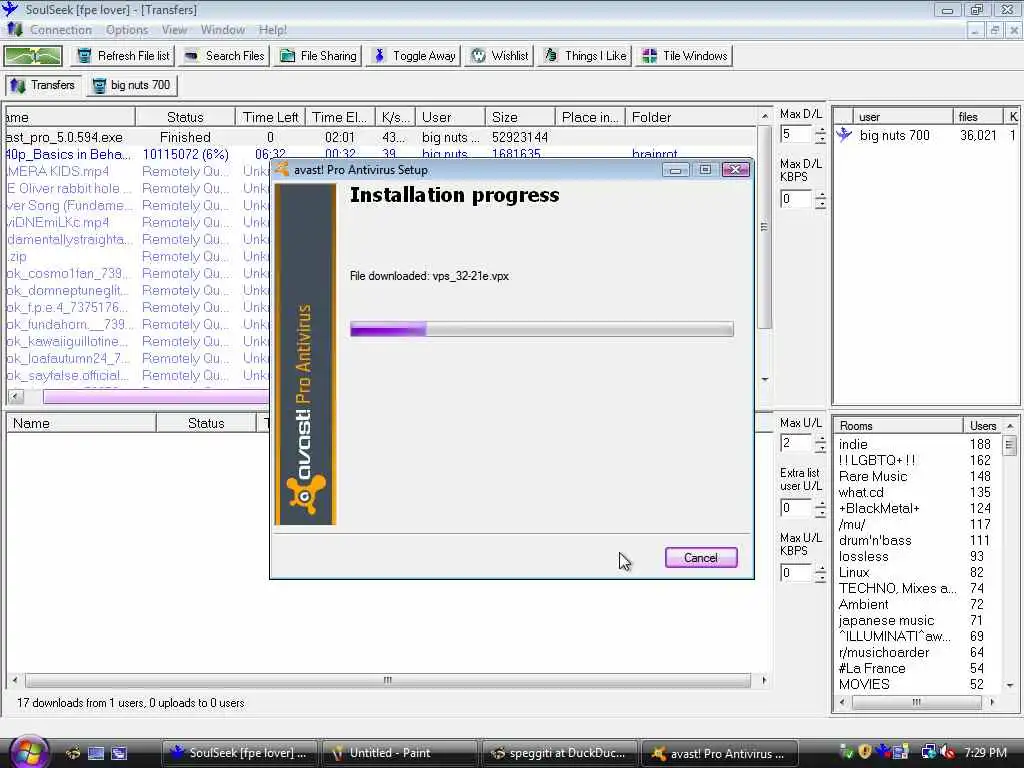Sort downloads by Status column header
Image resolution: width=1024 pixels, height=768 pixels.
(185, 117)
